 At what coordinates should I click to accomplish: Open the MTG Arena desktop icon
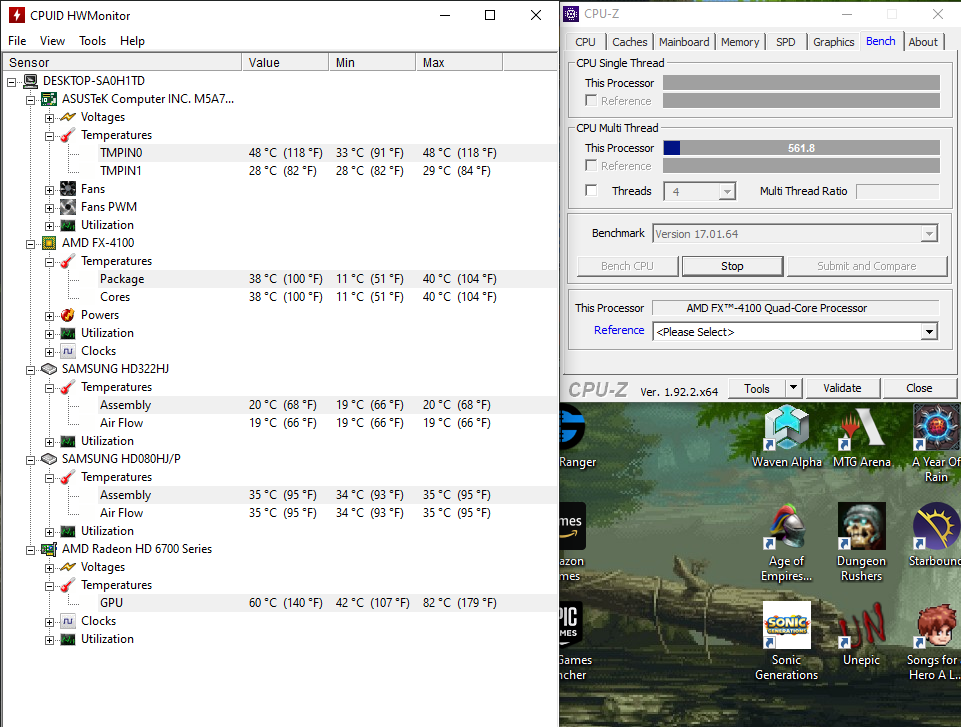tap(861, 431)
